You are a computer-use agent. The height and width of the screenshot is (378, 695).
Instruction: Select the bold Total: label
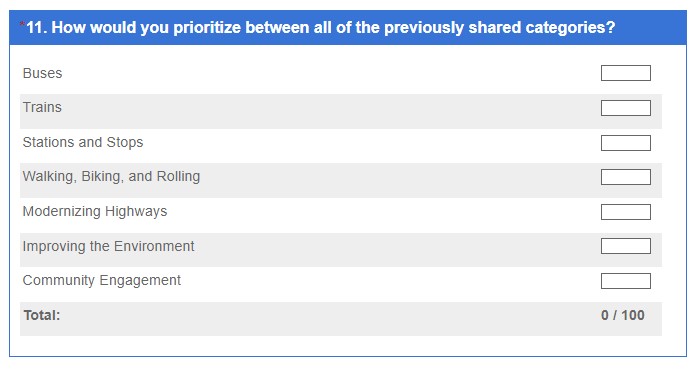(x=42, y=315)
